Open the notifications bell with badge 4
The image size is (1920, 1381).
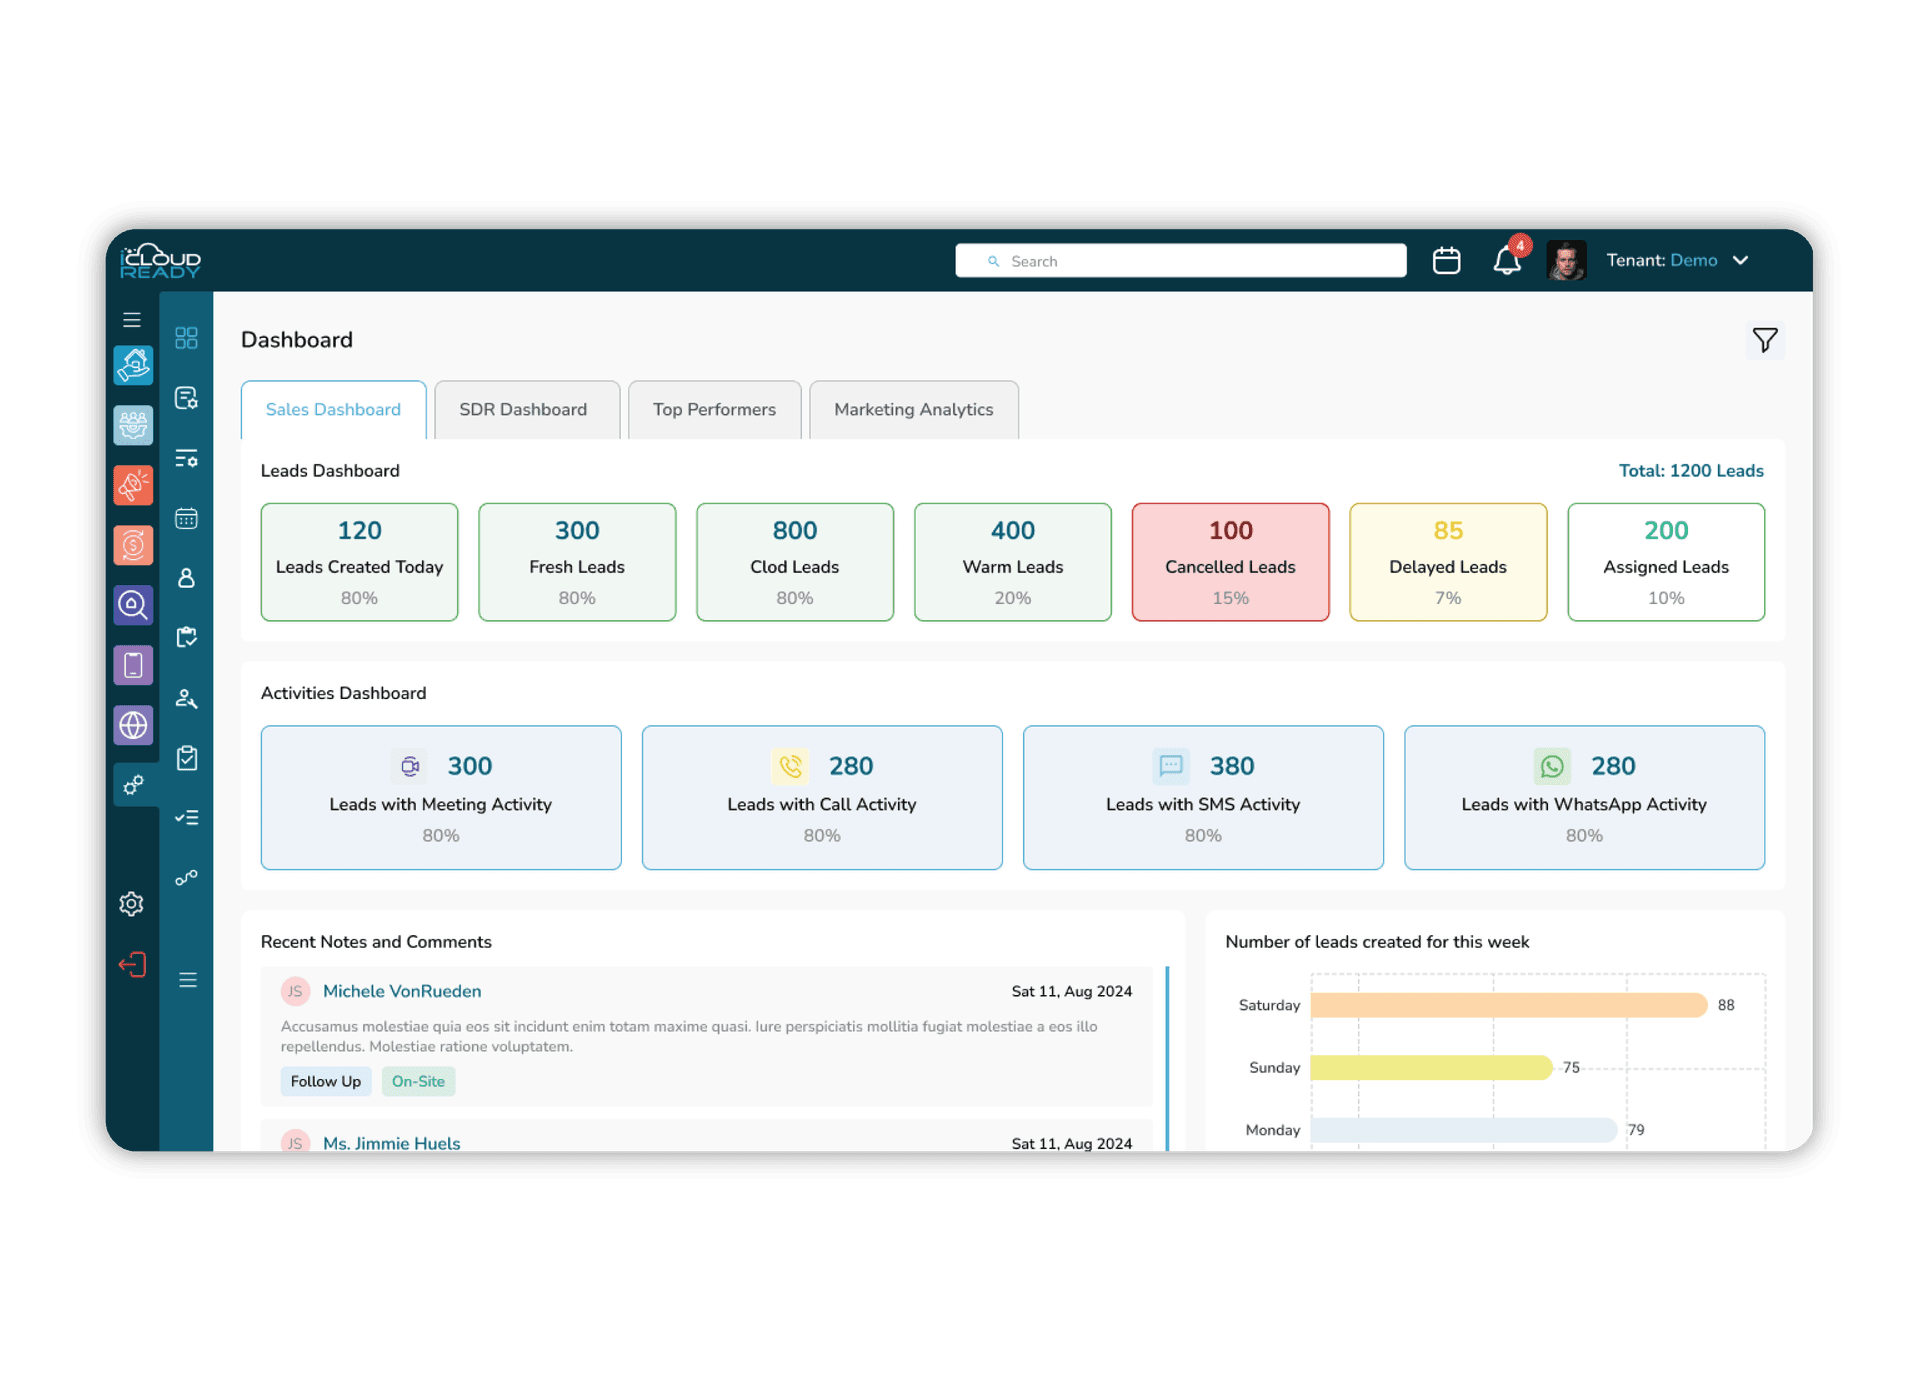[1506, 260]
